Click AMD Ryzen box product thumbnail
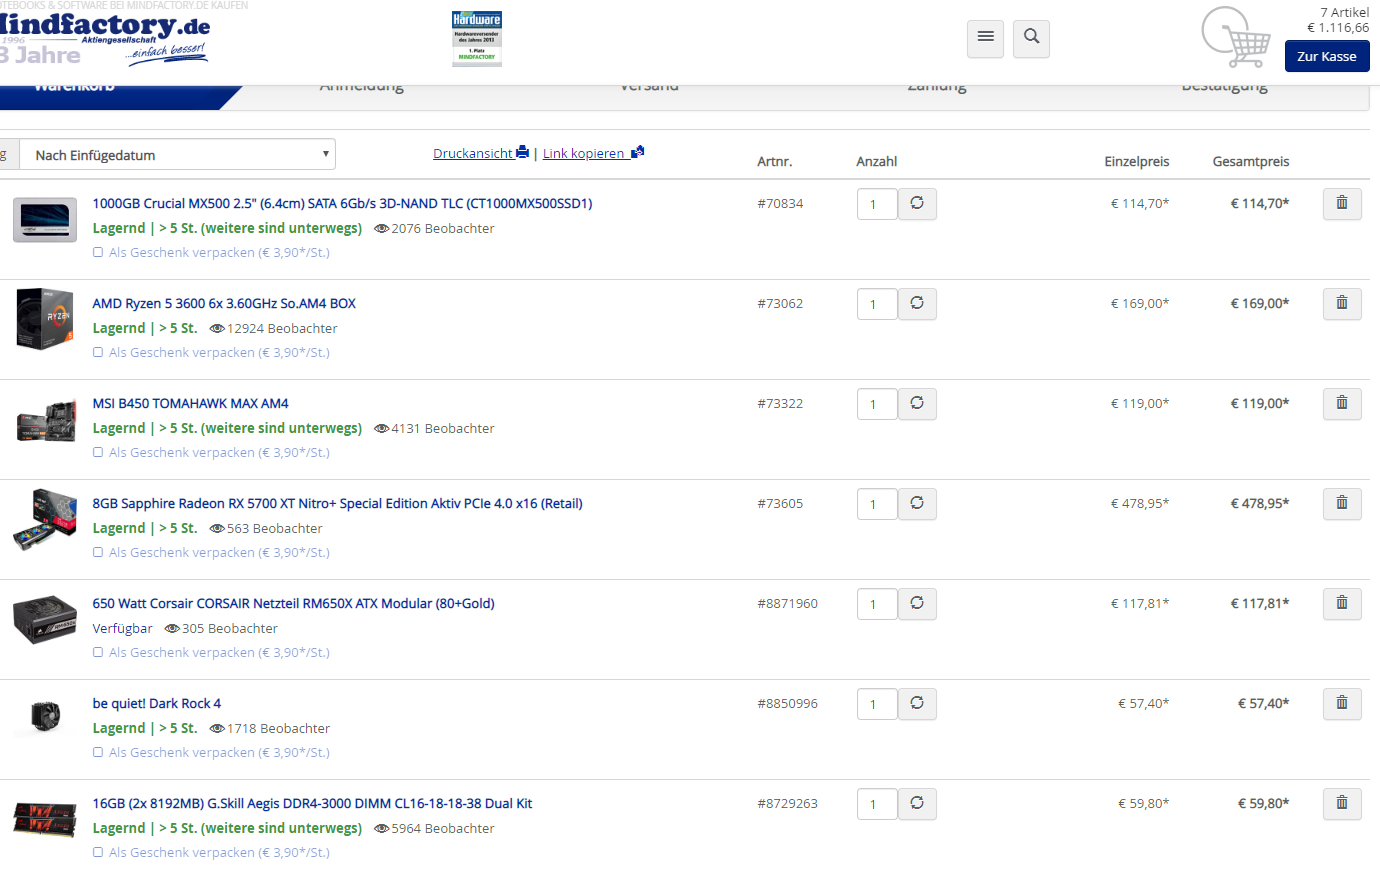Screen dimensions: 1380x872 click(x=45, y=319)
